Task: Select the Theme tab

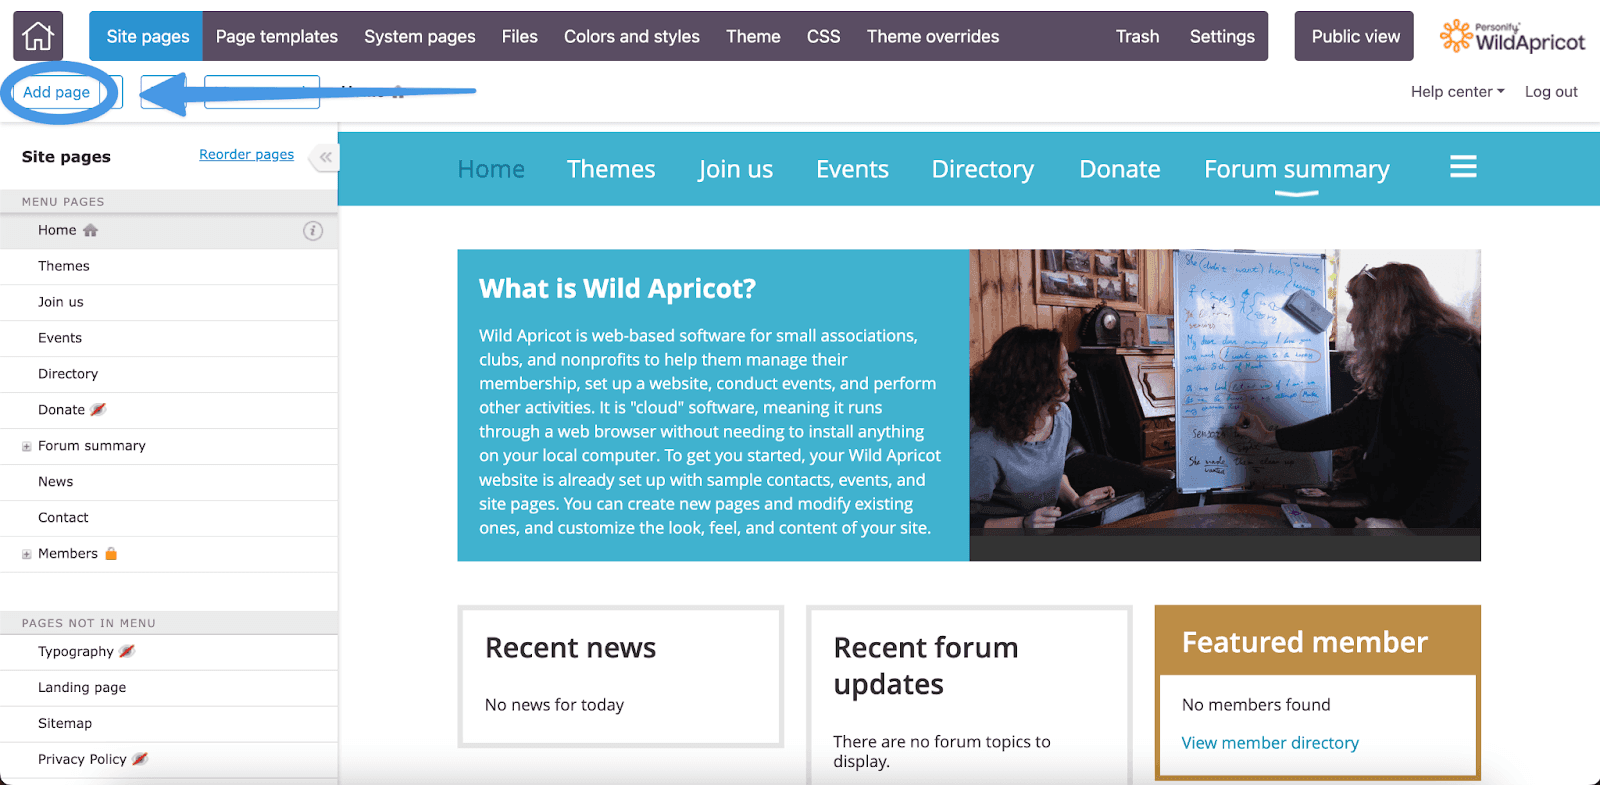Action: click(753, 36)
